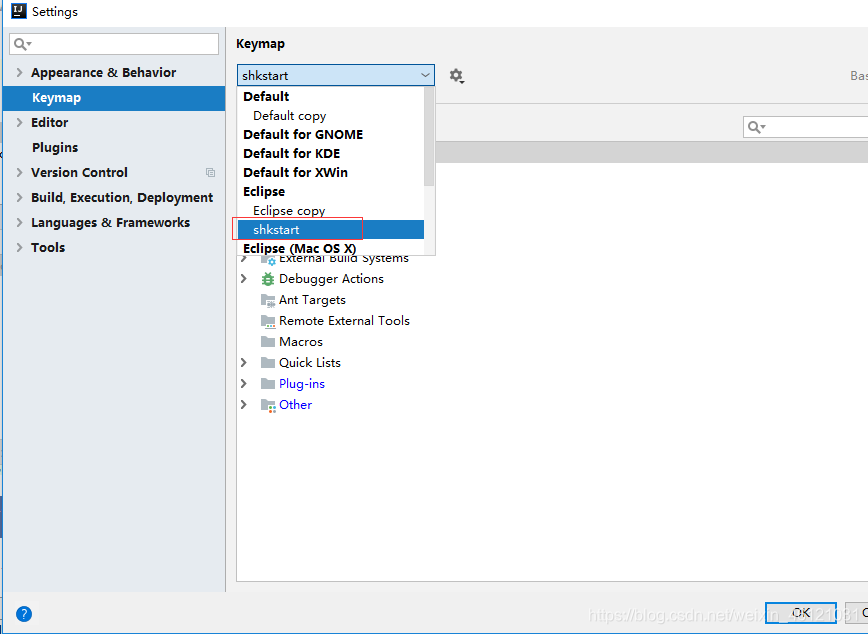Click the OK button

tap(800, 612)
